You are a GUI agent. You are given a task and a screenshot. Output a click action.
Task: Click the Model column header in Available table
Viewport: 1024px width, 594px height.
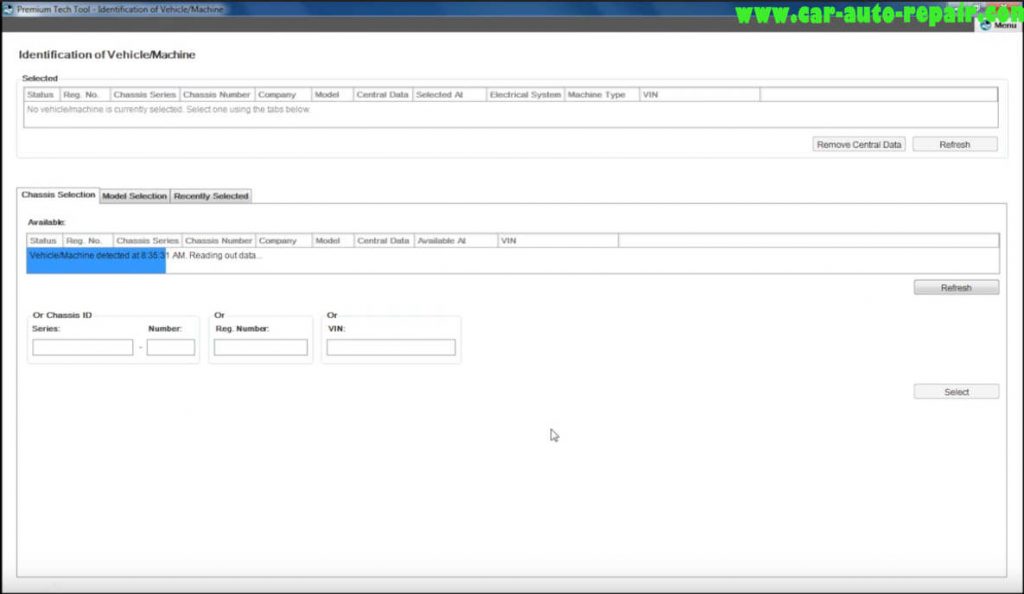coord(331,240)
